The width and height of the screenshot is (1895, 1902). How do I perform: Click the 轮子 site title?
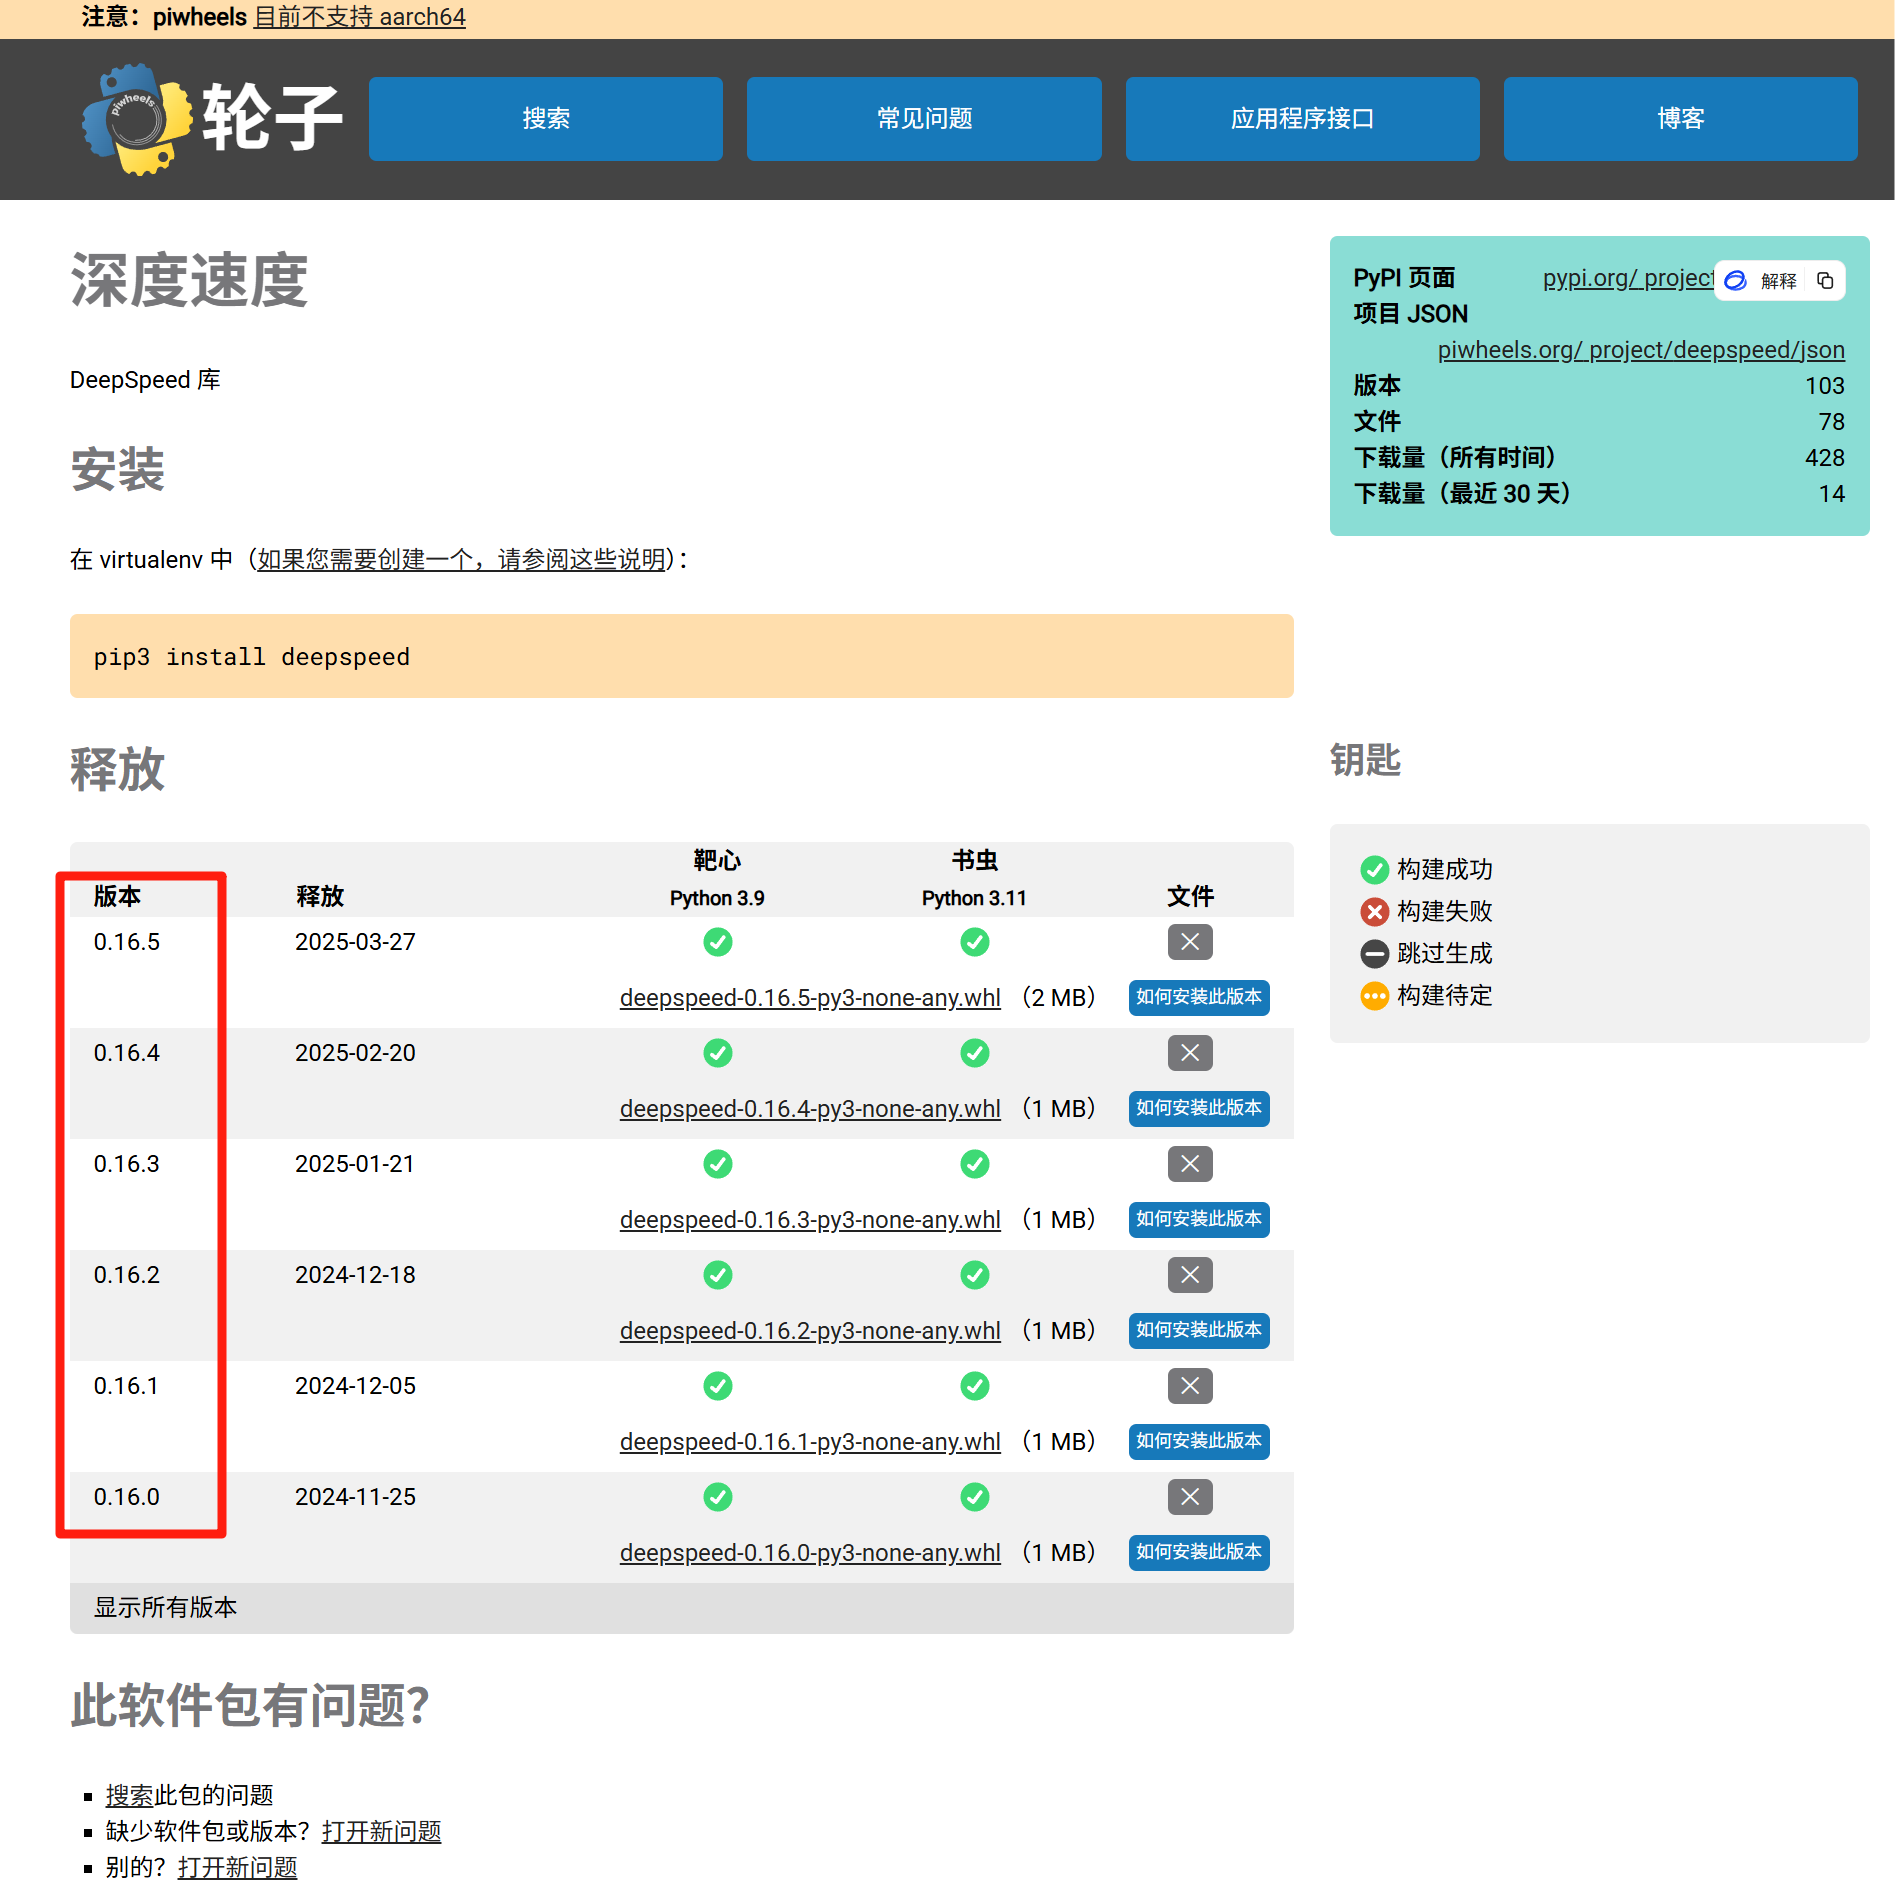272,118
